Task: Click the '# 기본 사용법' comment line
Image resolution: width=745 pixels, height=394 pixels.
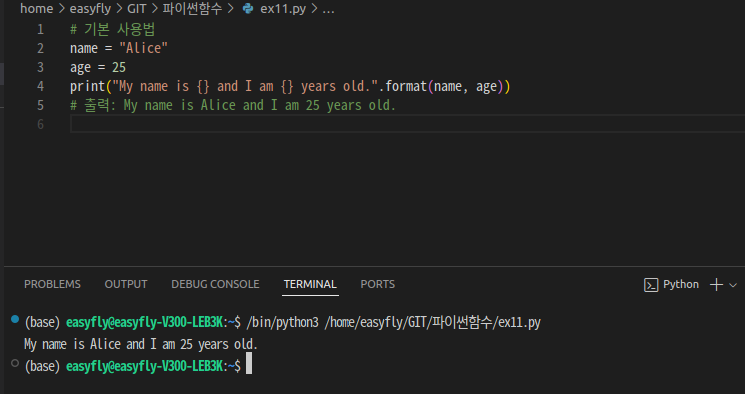Action: point(113,29)
